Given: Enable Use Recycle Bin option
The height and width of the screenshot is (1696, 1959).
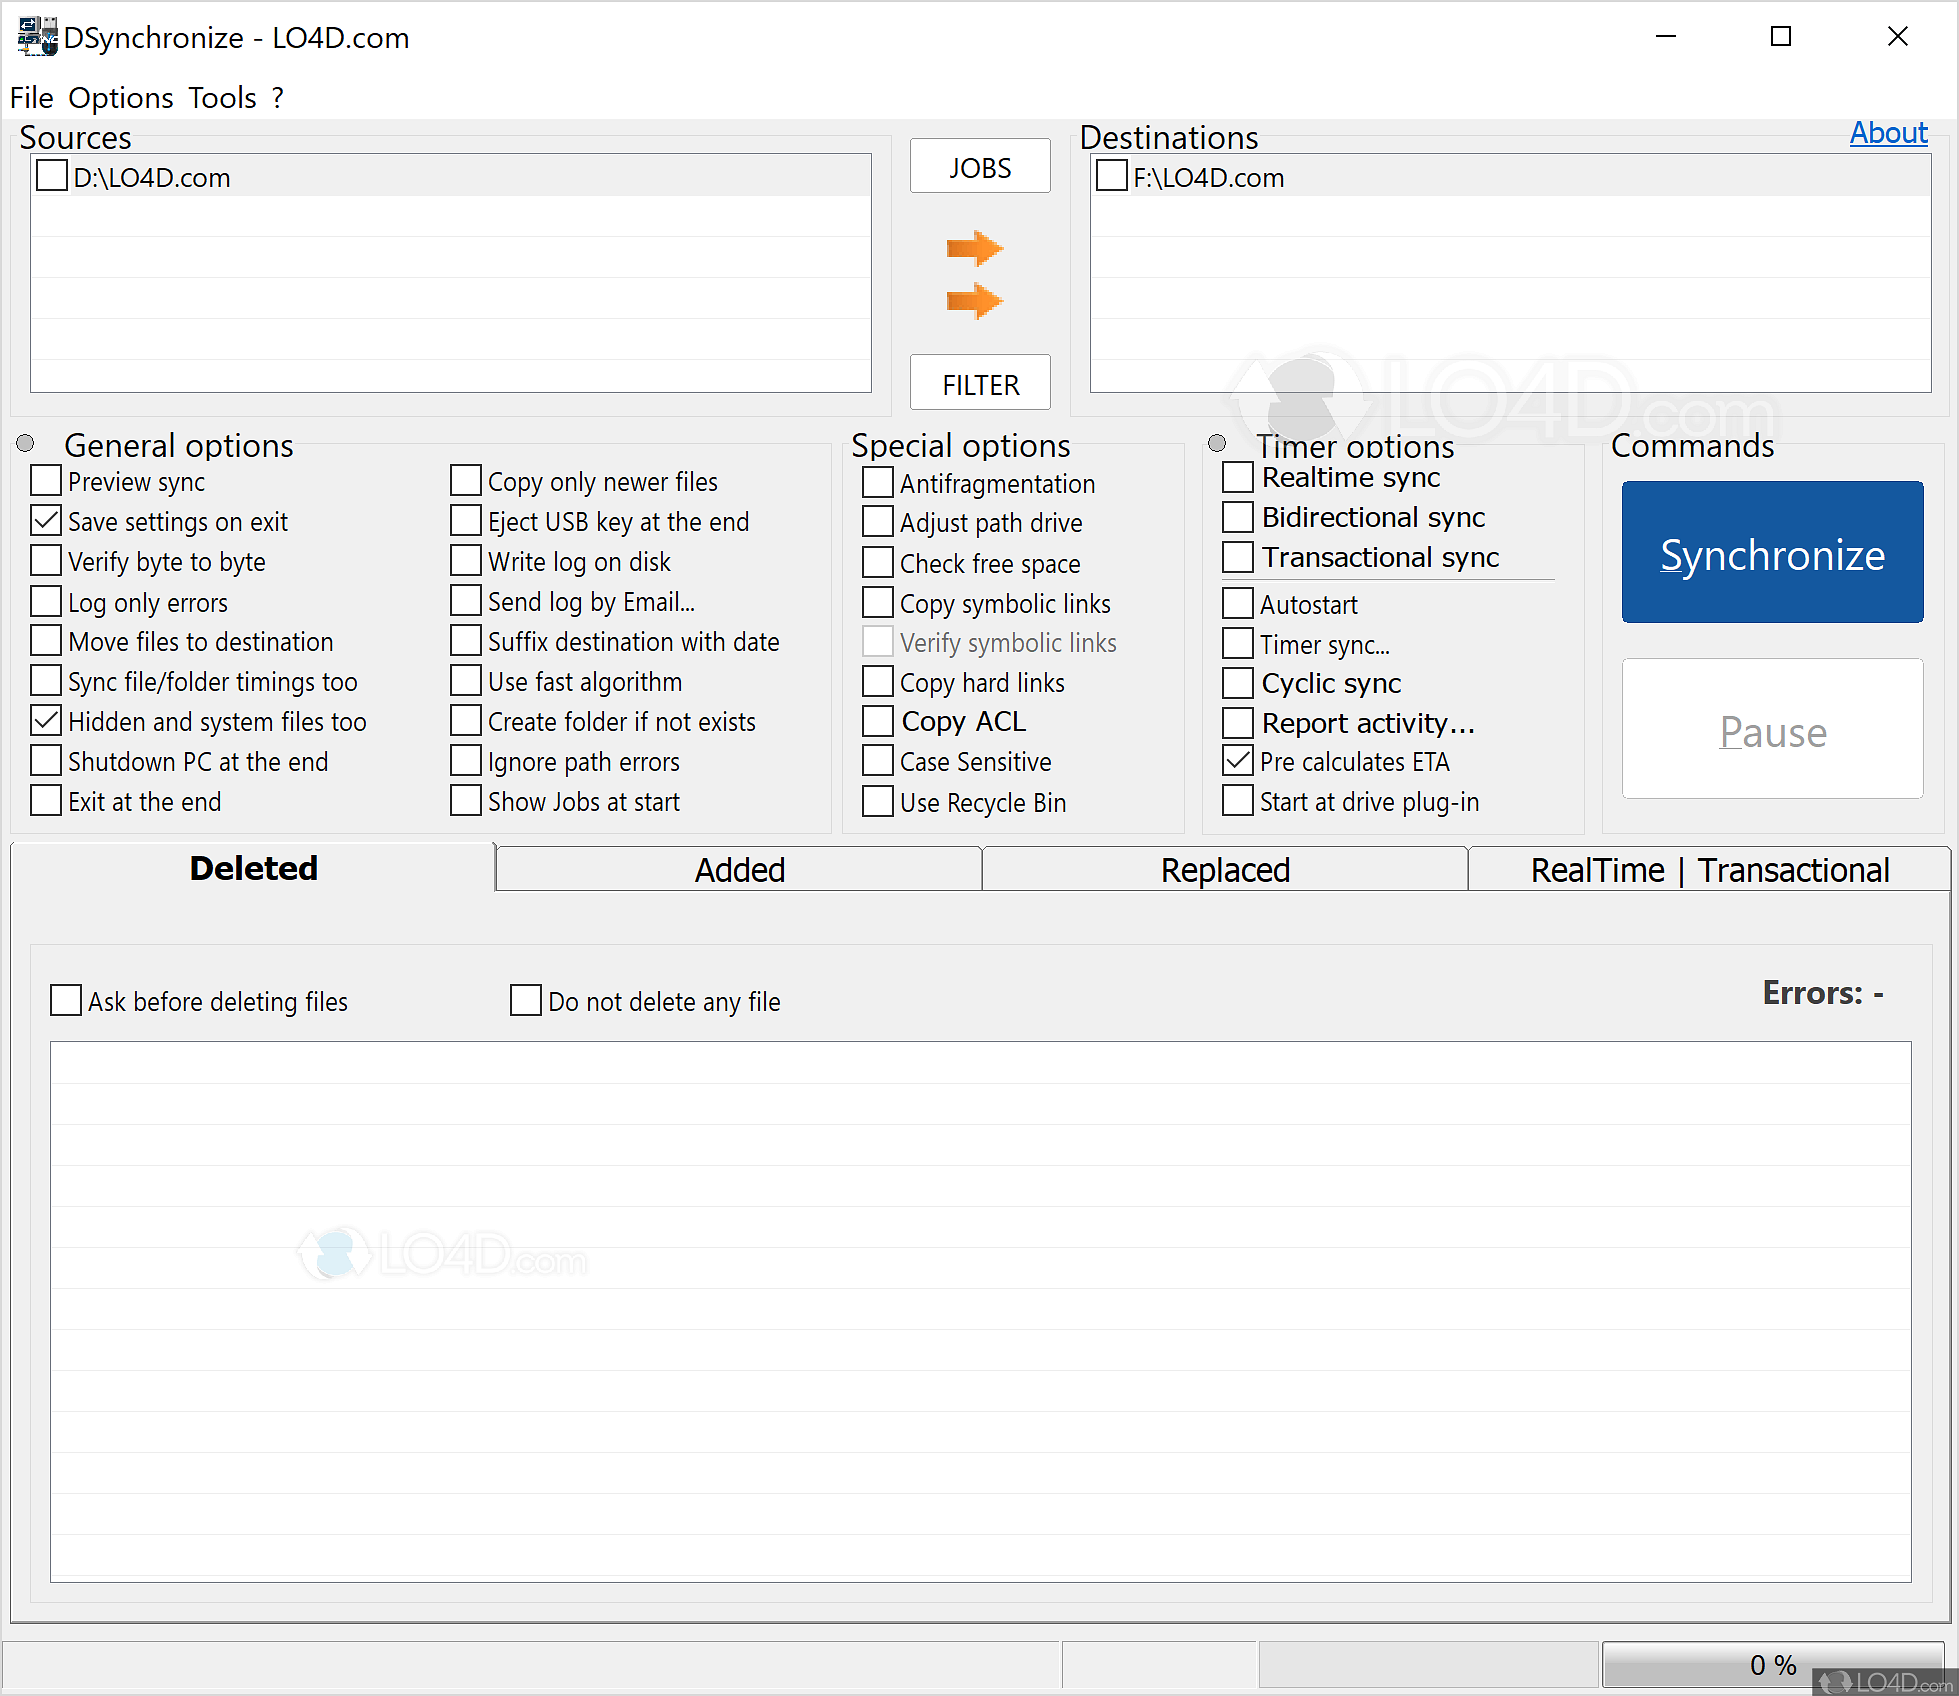Looking at the screenshot, I should (878, 802).
